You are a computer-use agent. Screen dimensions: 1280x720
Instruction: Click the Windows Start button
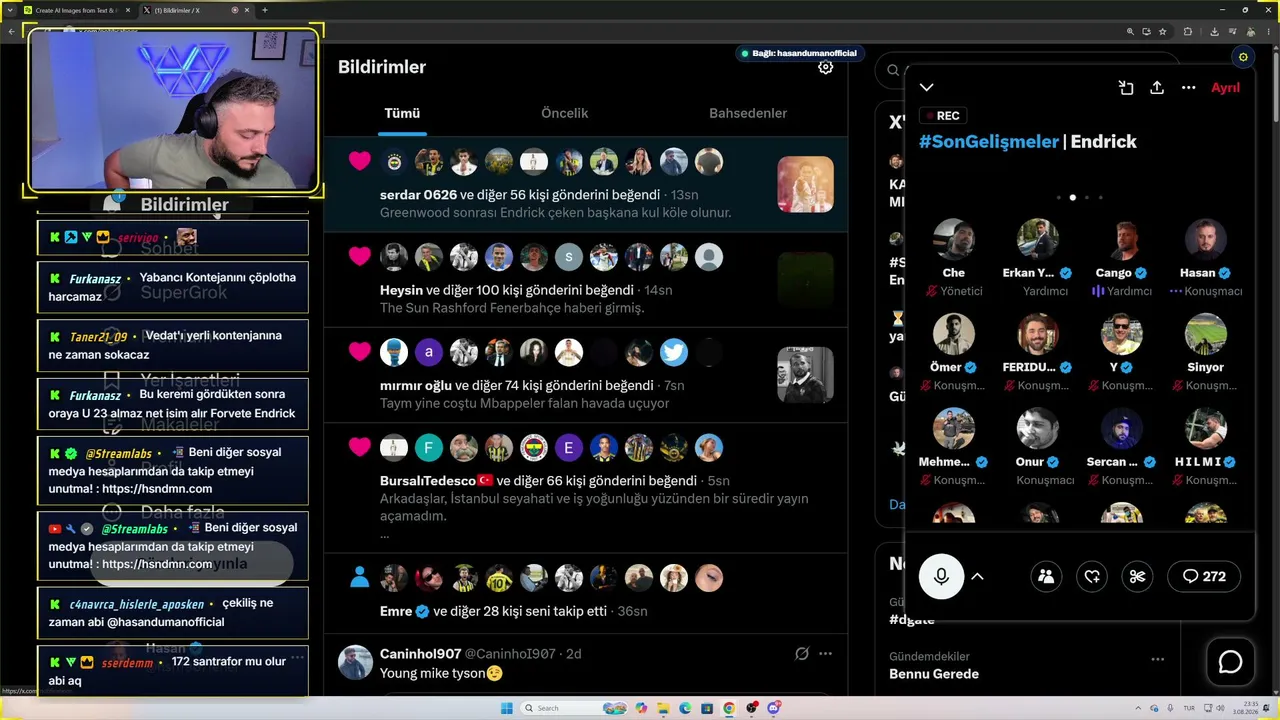pyautogui.click(x=507, y=708)
